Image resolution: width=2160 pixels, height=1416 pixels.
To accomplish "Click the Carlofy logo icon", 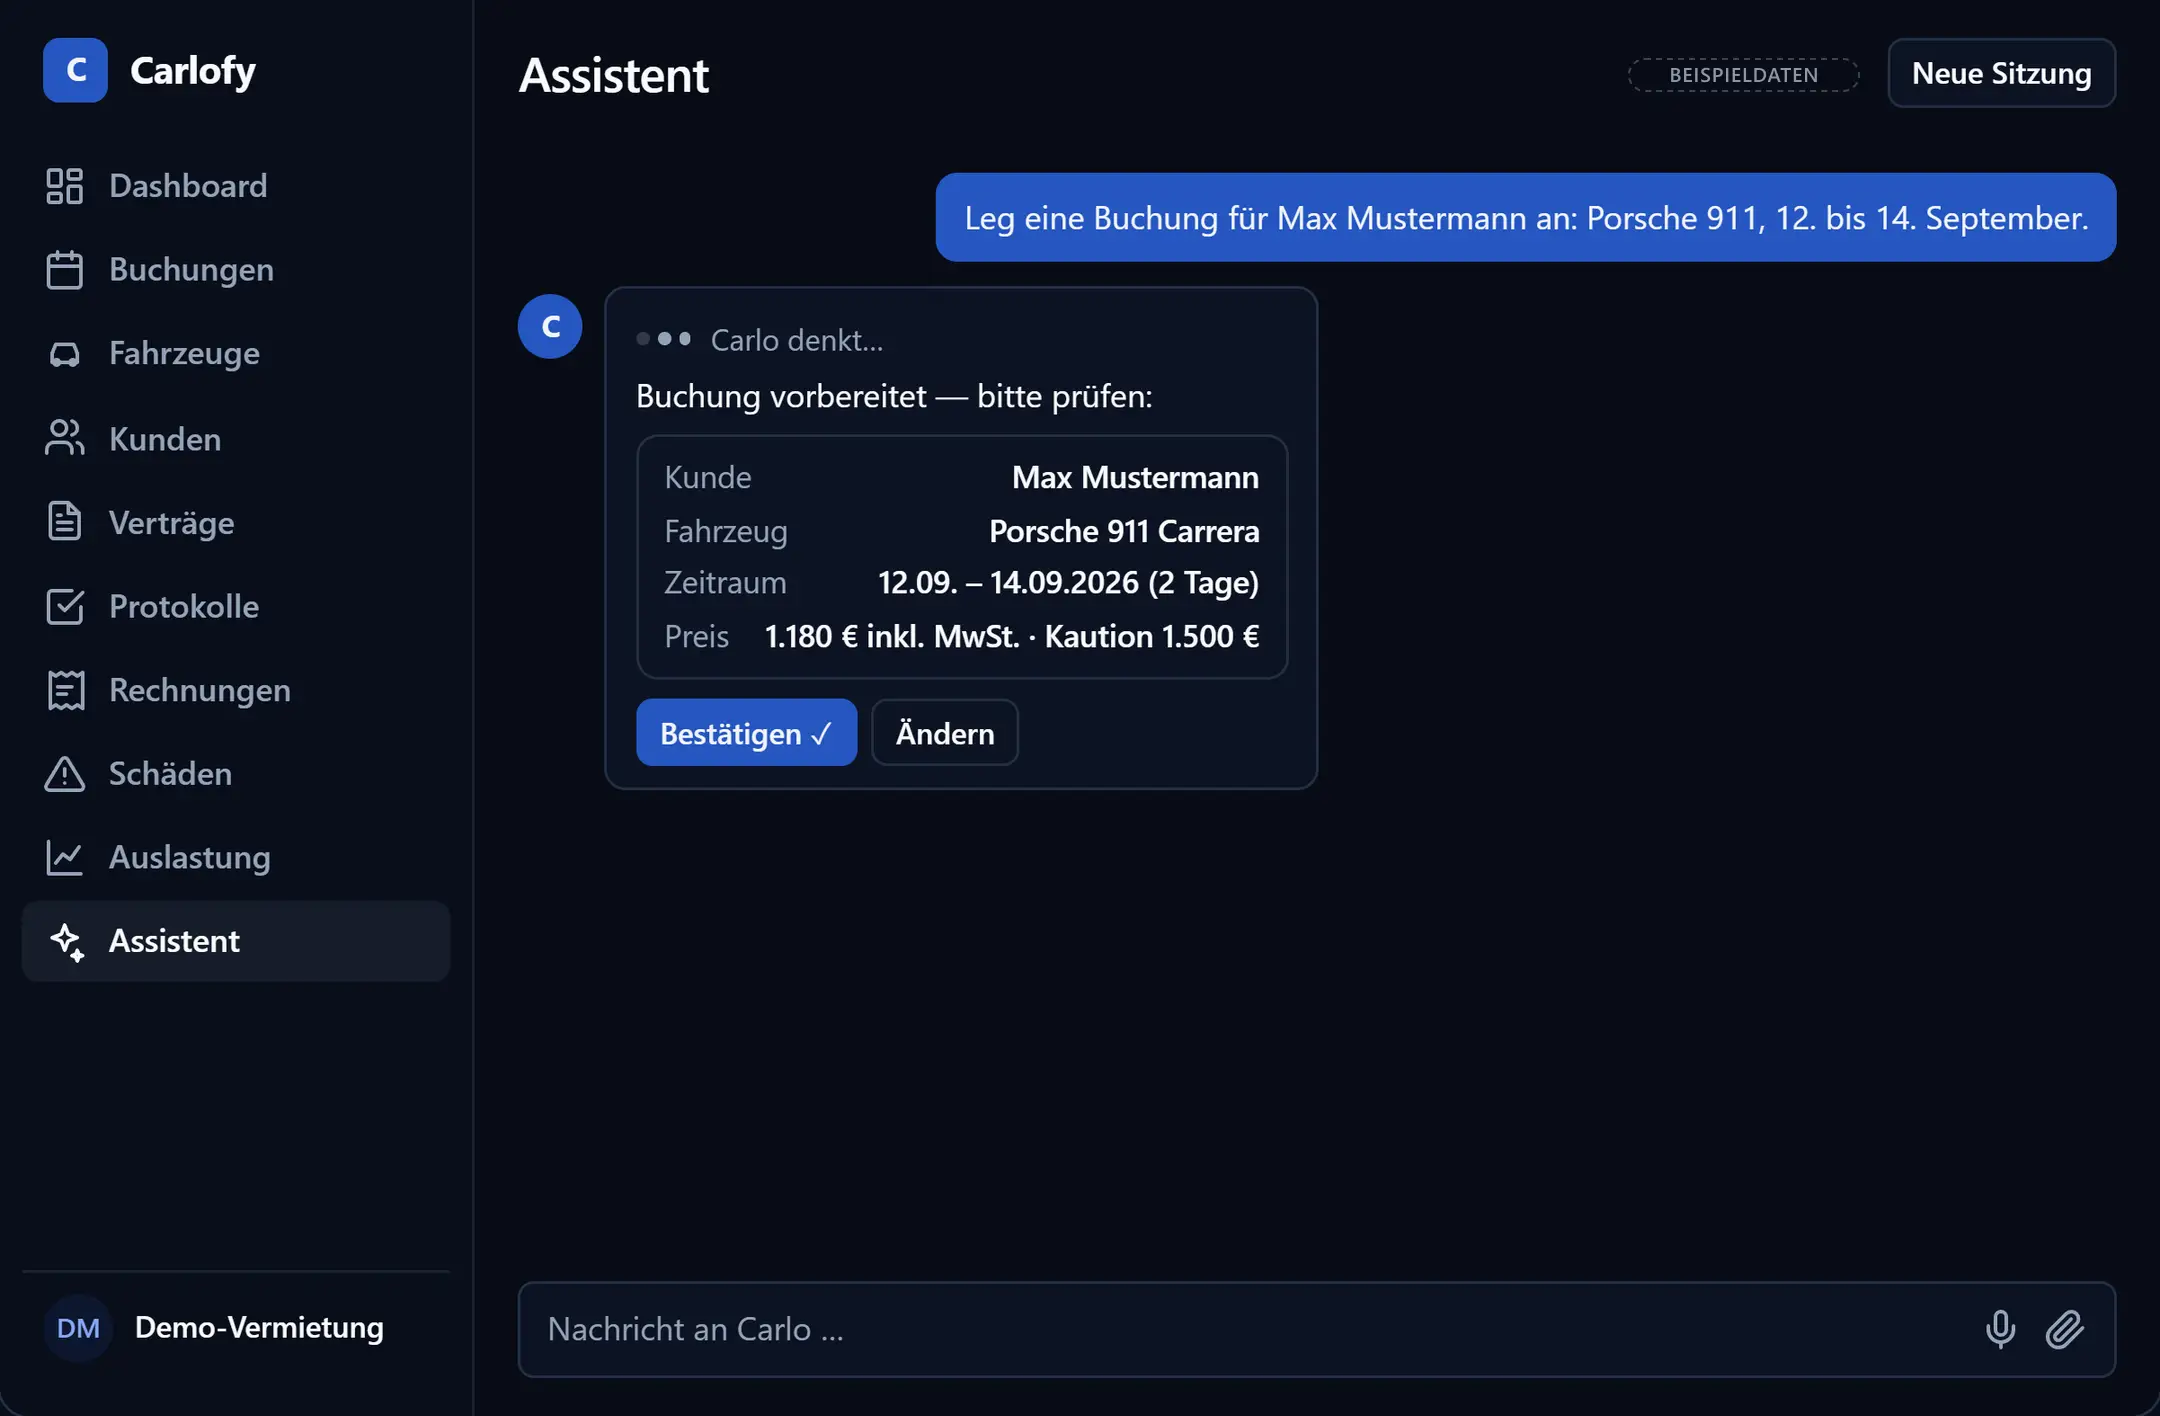I will click(75, 70).
